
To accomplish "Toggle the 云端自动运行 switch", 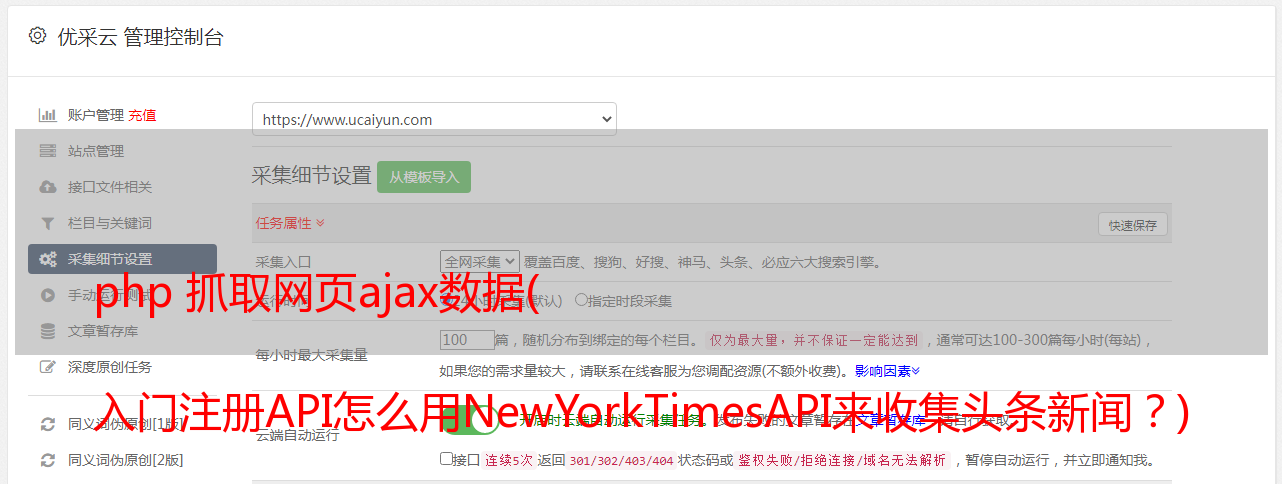I will tap(469, 419).
